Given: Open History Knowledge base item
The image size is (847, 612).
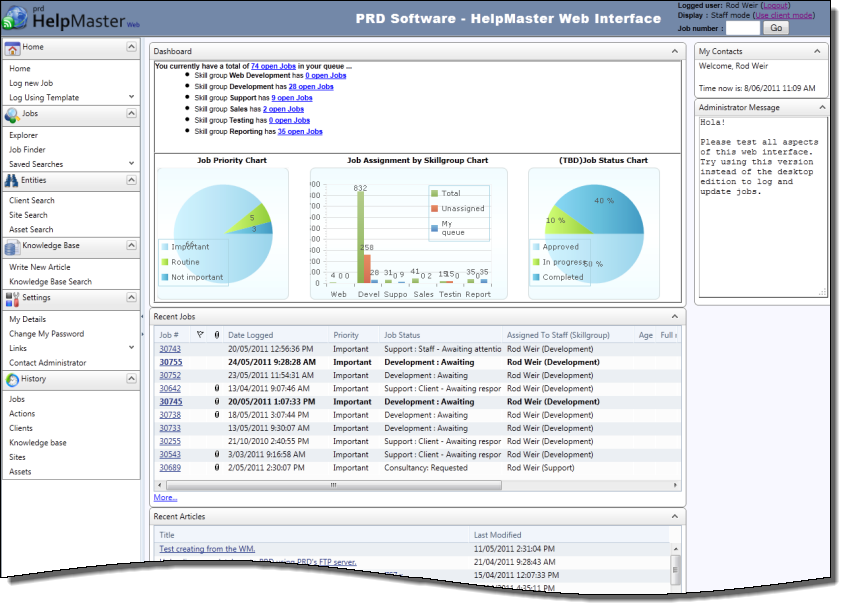Looking at the screenshot, I should 38,442.
